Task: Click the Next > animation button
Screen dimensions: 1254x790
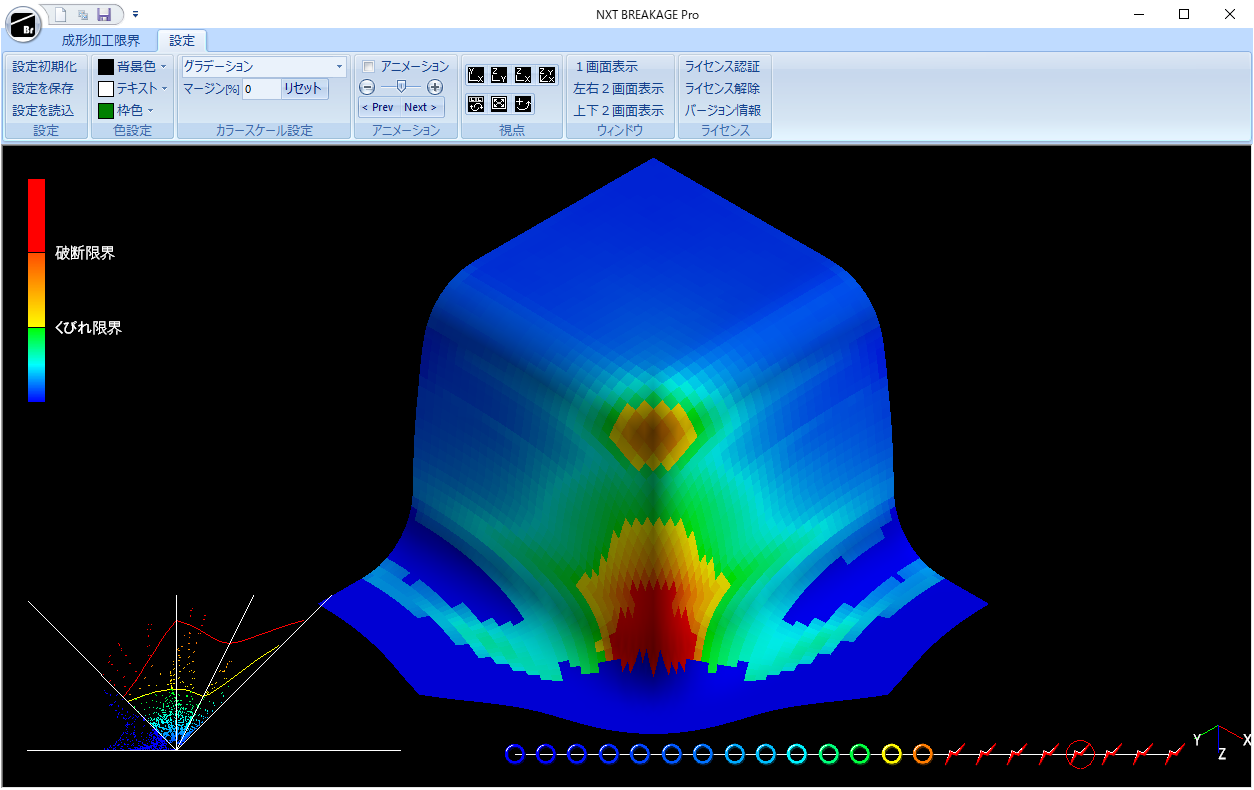Action: [x=421, y=108]
